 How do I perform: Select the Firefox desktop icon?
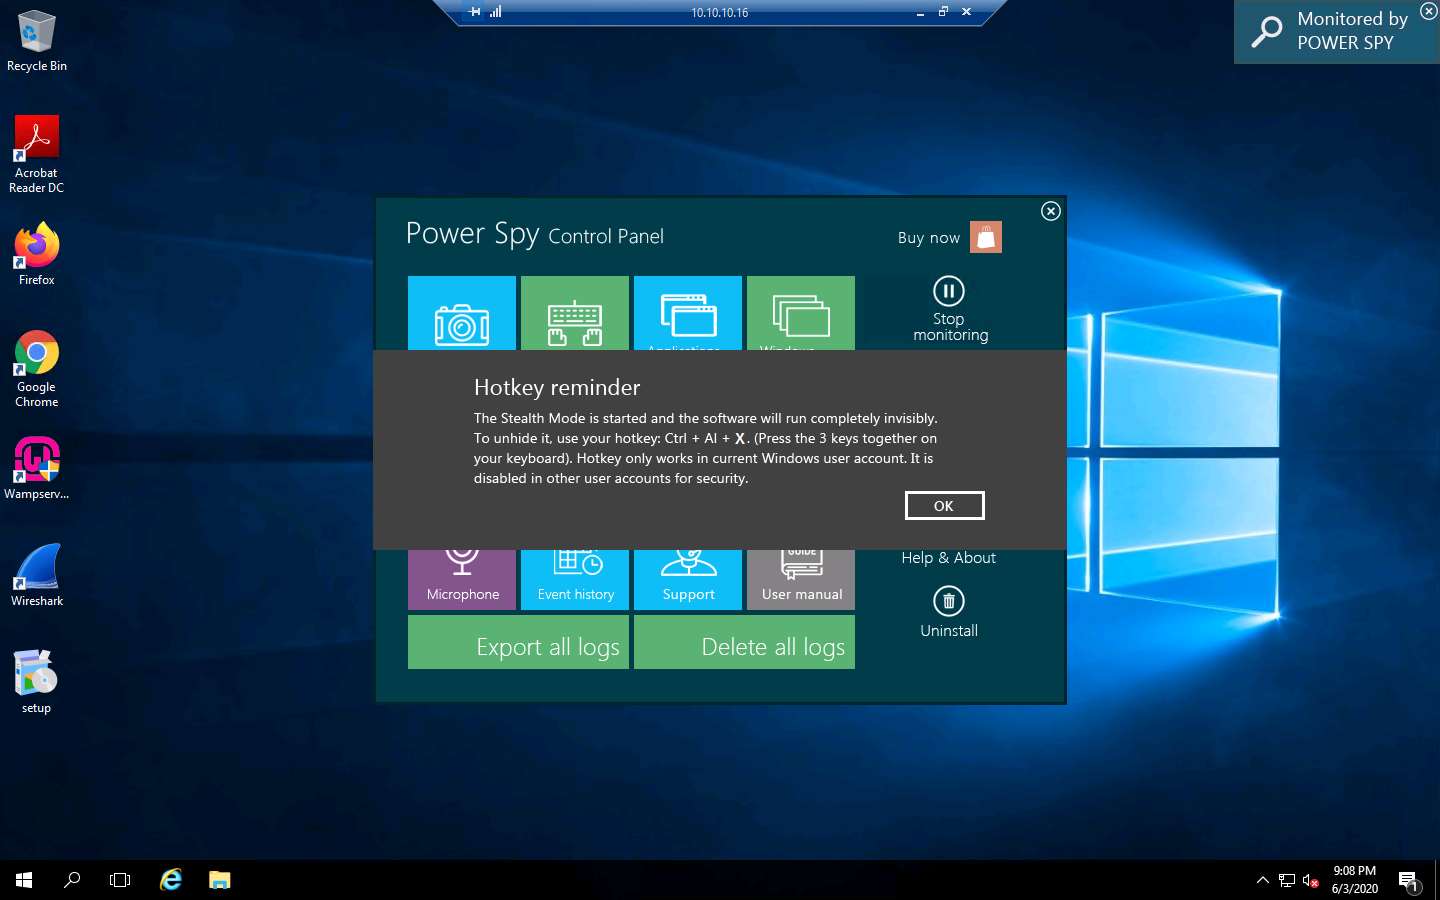(37, 254)
